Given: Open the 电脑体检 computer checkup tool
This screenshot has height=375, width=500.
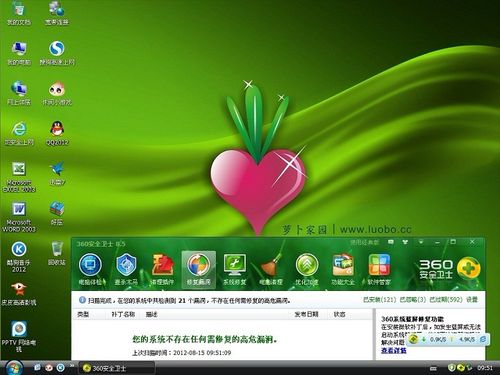Looking at the screenshot, I should [x=90, y=269].
